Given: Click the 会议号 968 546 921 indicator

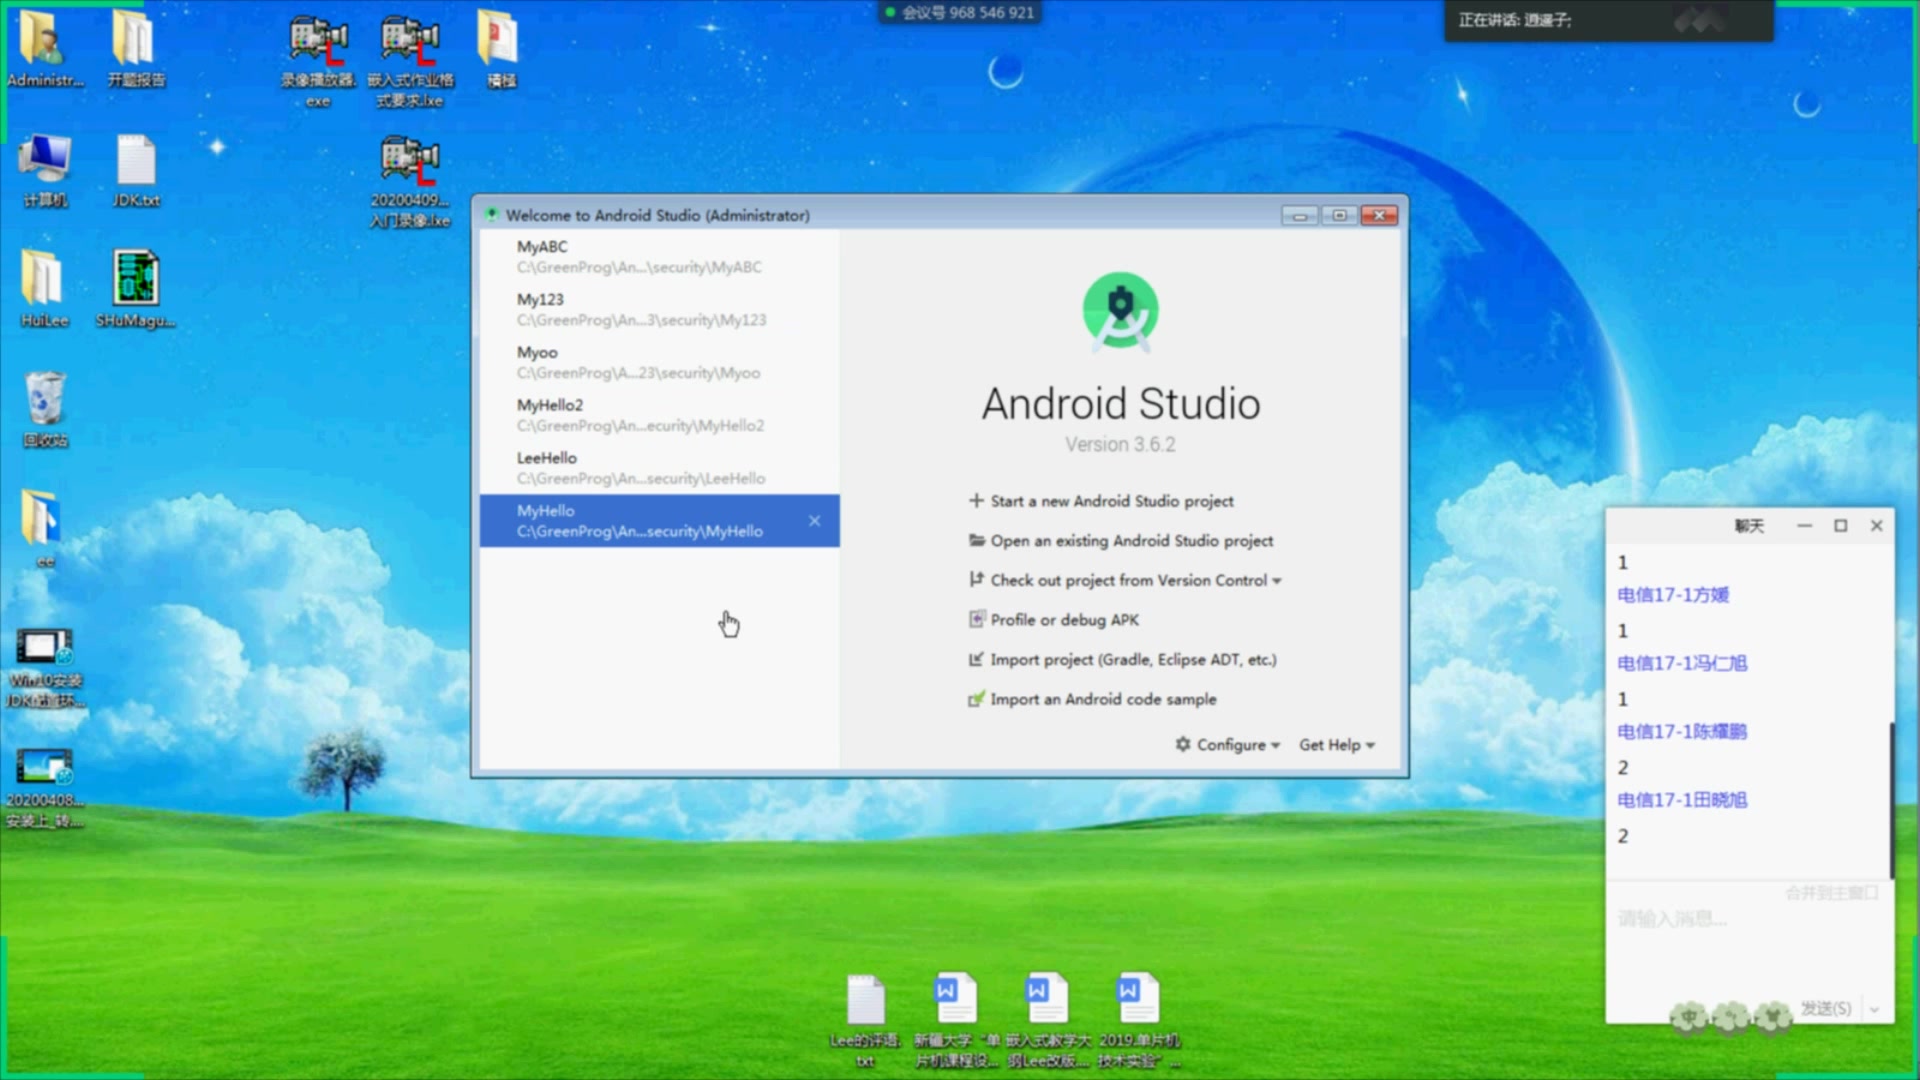Looking at the screenshot, I should 960,13.
